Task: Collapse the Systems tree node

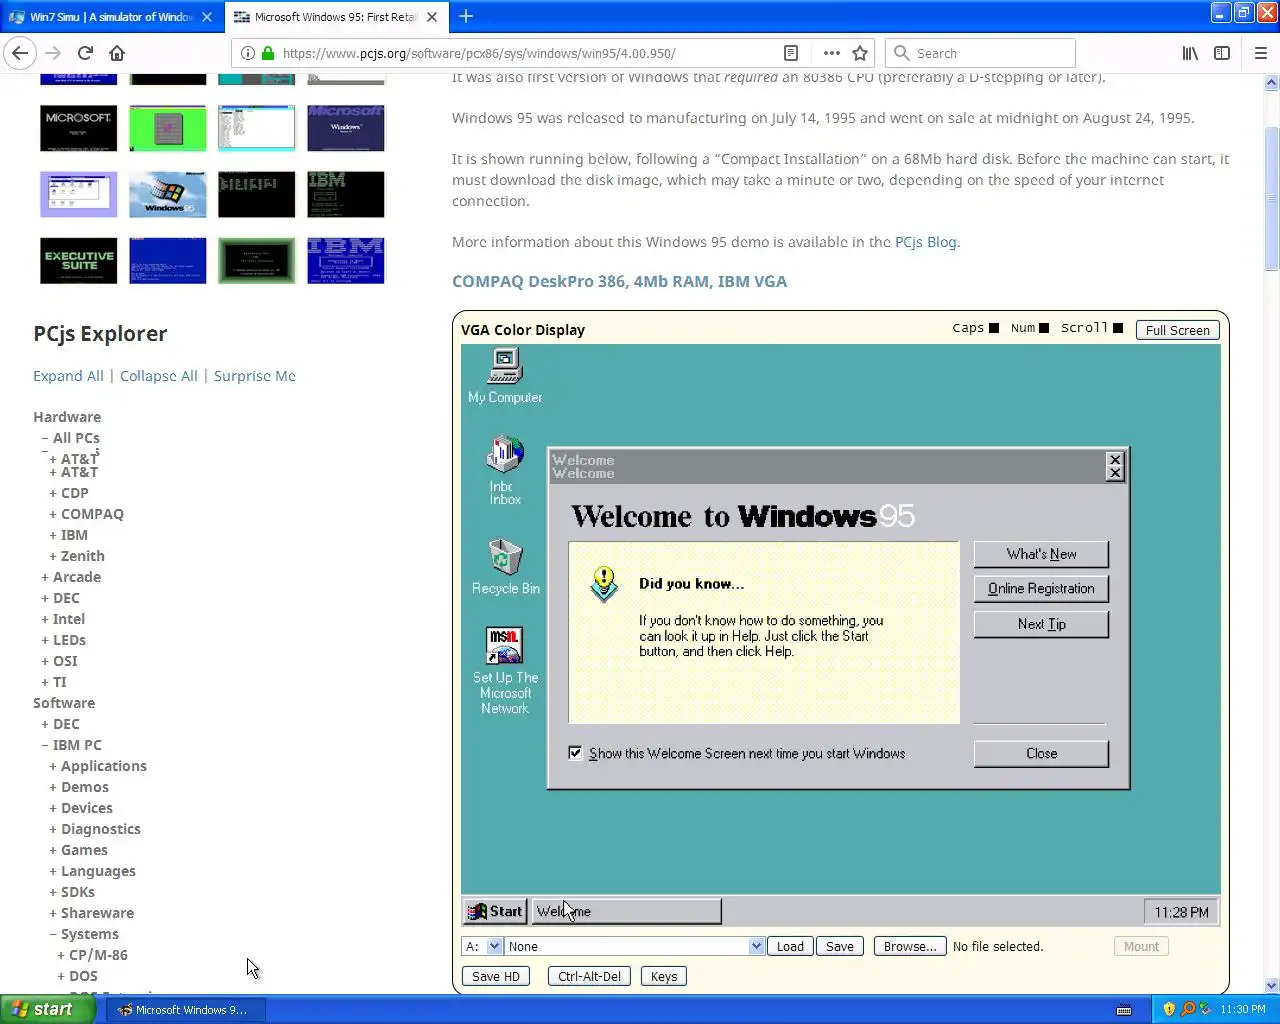Action: point(53,934)
